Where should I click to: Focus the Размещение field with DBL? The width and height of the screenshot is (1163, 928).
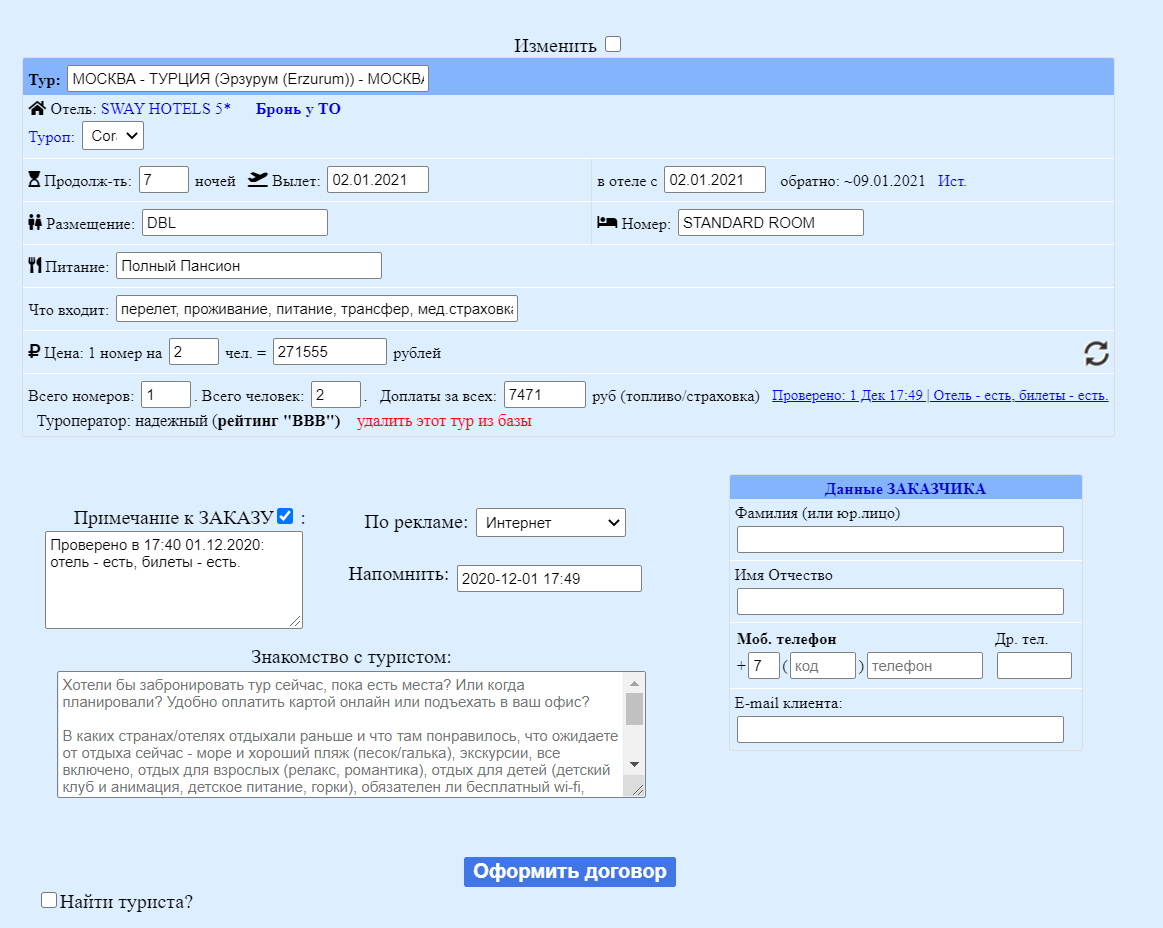tap(234, 223)
